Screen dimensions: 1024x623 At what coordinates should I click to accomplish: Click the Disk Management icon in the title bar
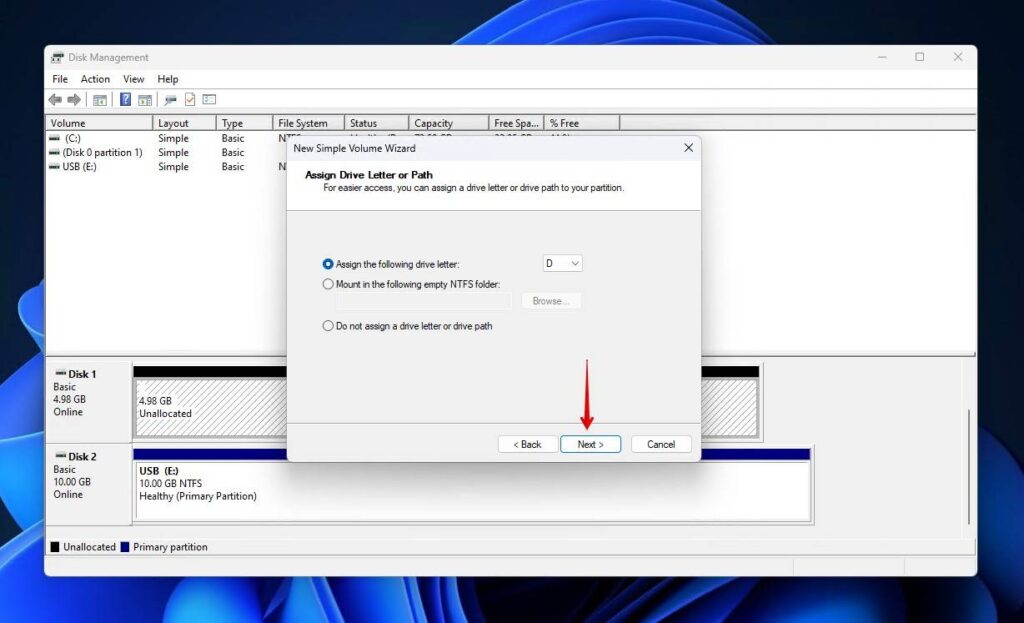[57, 57]
